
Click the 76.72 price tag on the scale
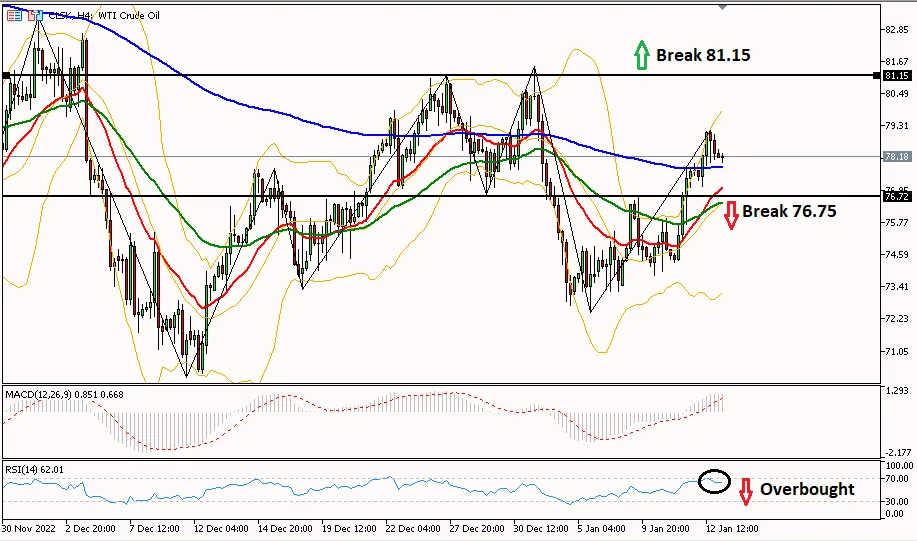896,197
